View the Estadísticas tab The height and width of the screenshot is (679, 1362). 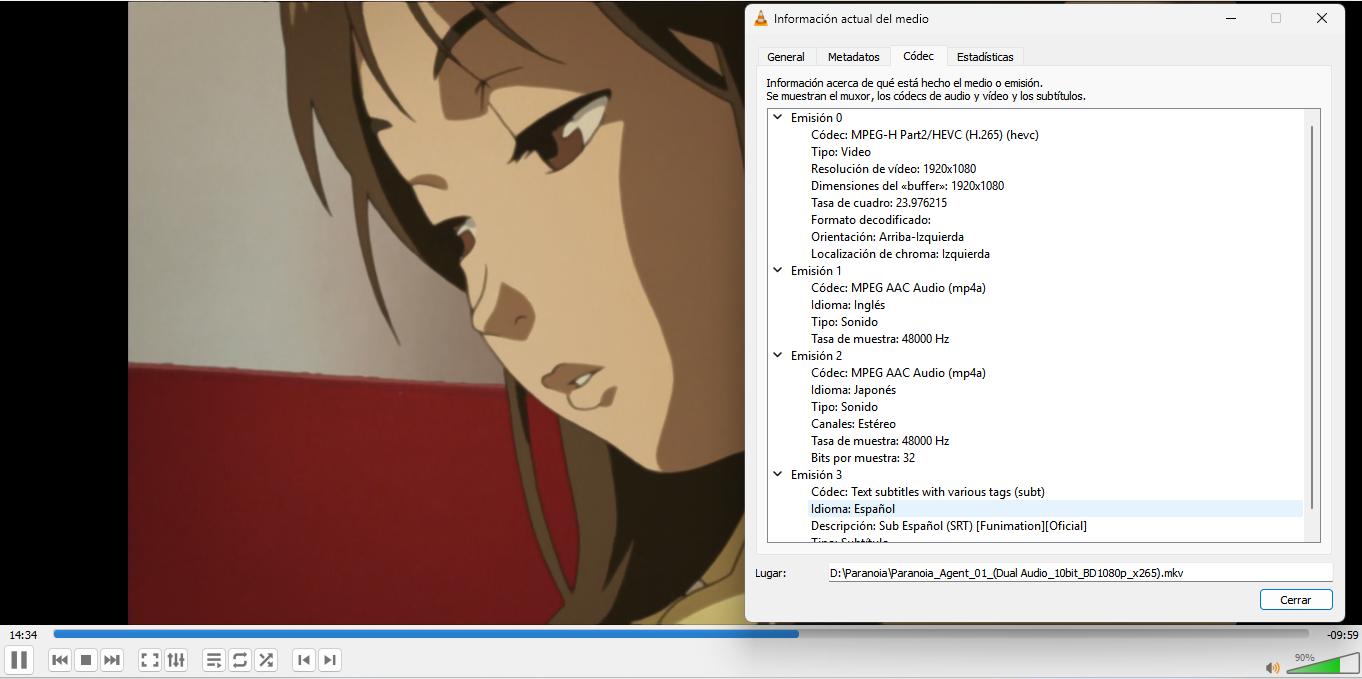click(x=985, y=57)
